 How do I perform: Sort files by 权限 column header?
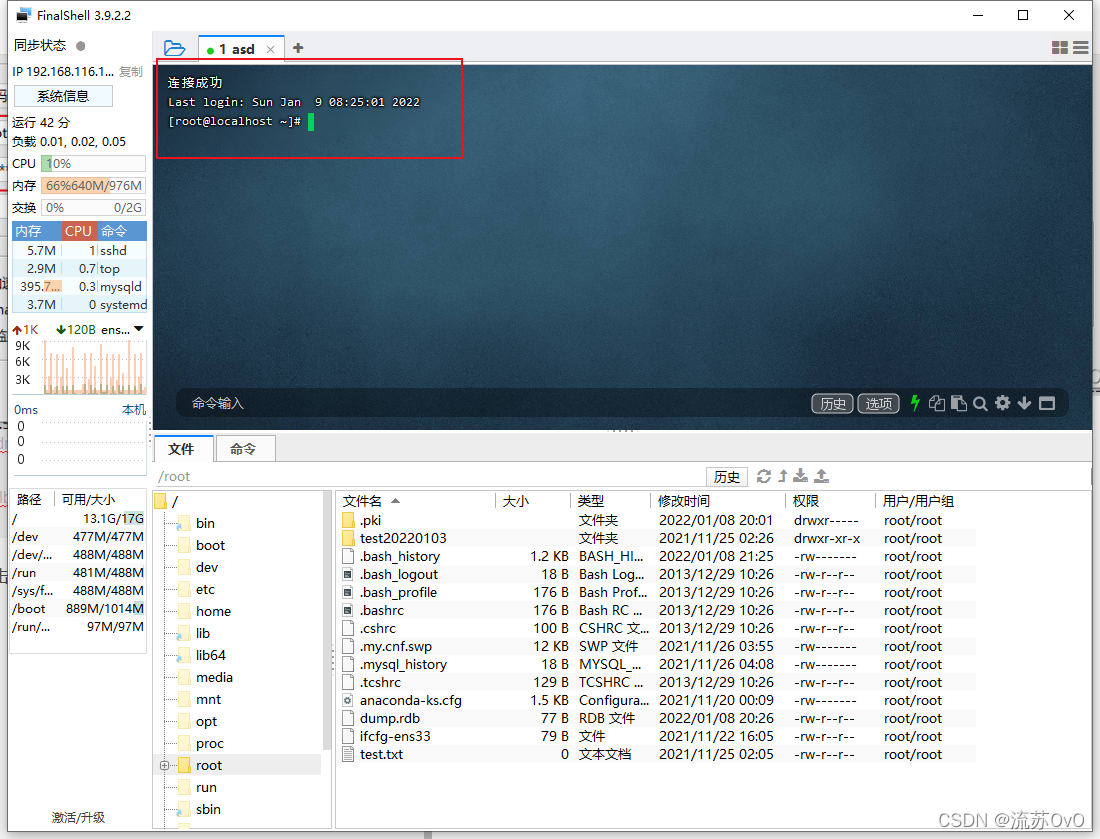click(830, 501)
